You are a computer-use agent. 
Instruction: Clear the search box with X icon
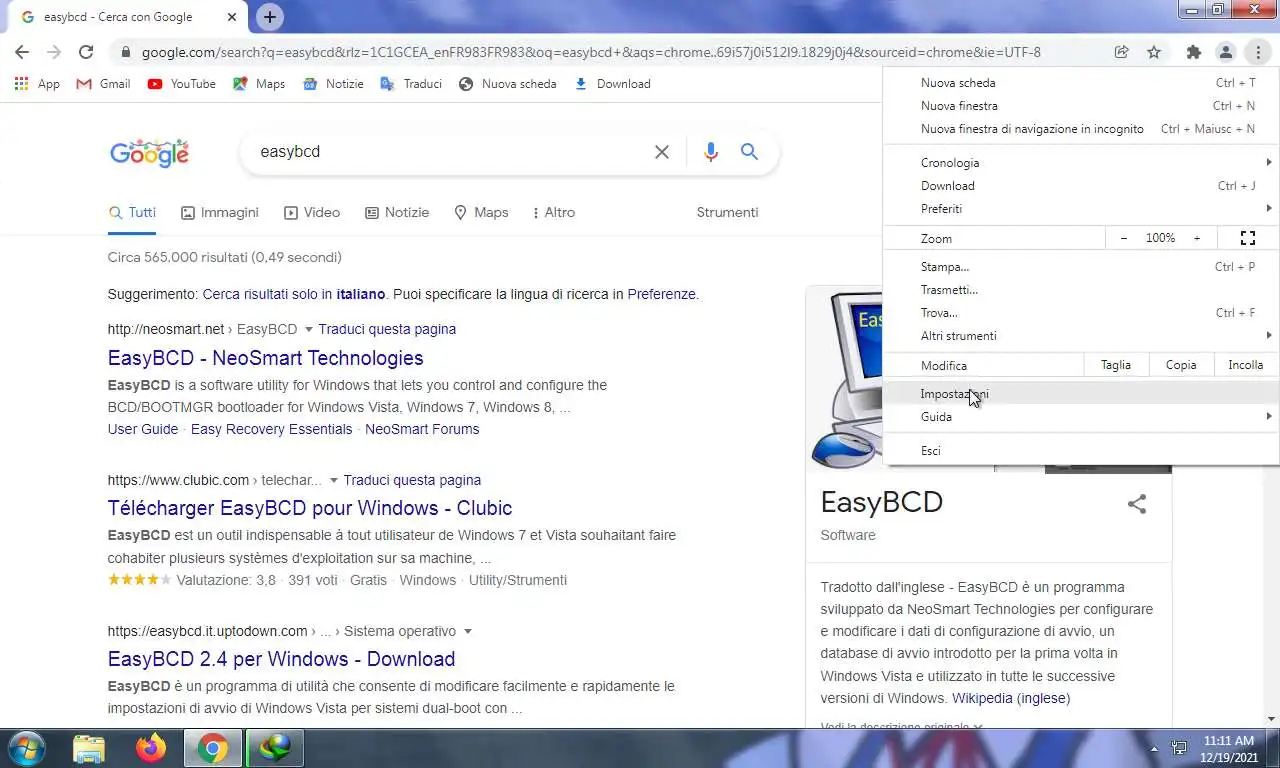click(x=662, y=152)
